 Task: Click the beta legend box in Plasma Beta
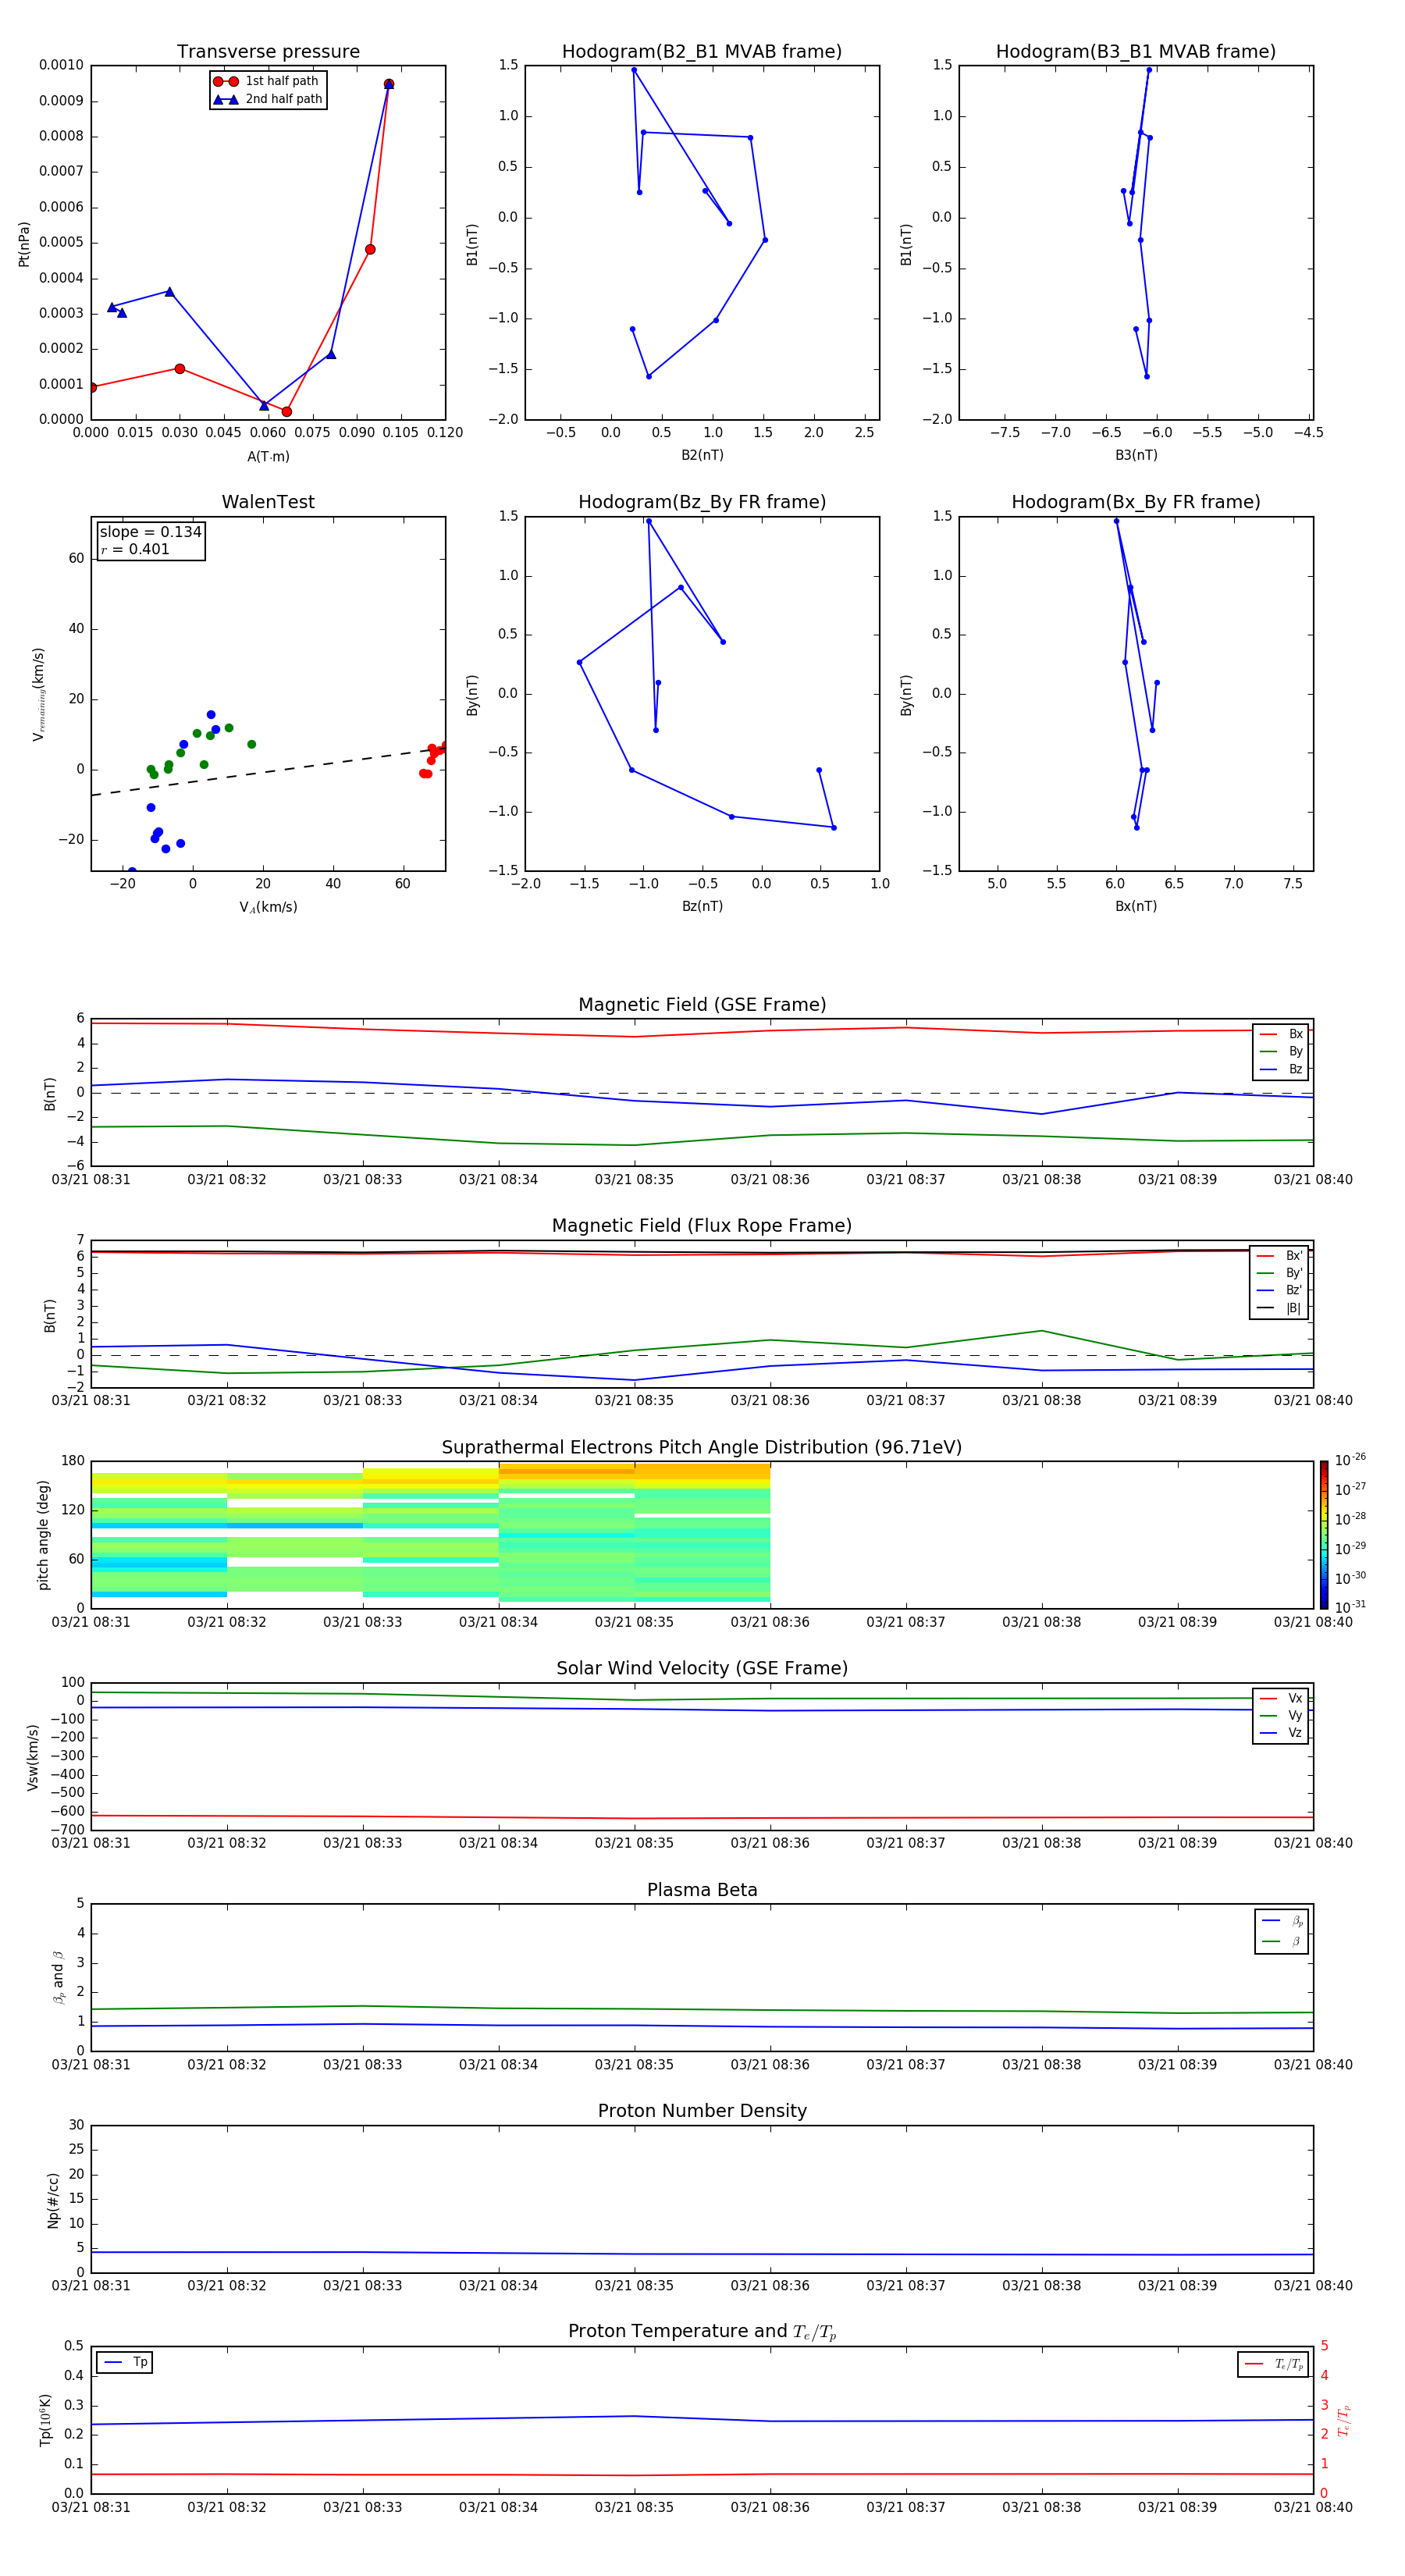[1282, 1931]
